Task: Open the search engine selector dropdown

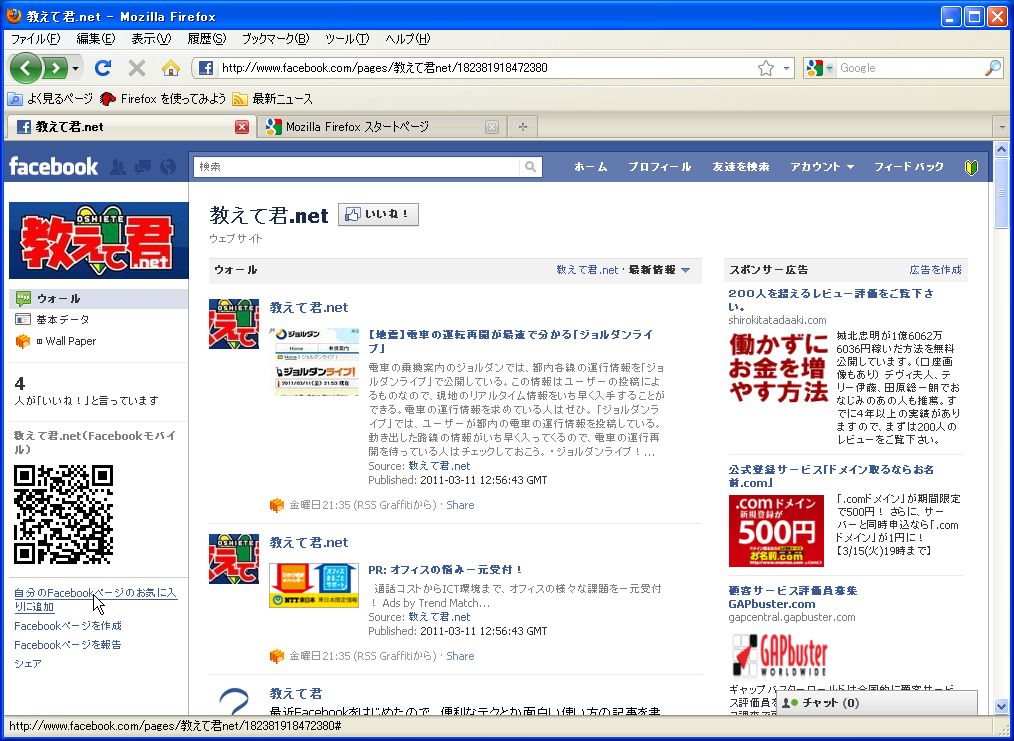Action: click(819, 68)
